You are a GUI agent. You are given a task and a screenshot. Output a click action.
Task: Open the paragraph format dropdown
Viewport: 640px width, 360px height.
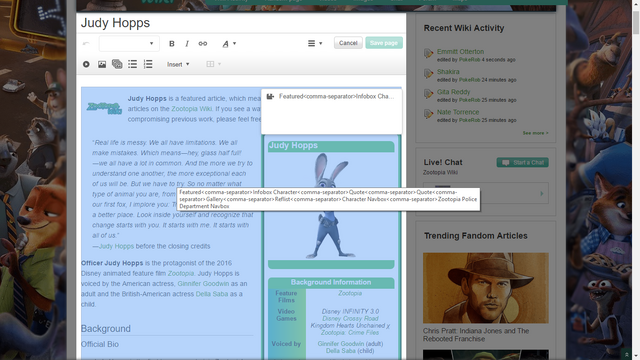coord(129,43)
